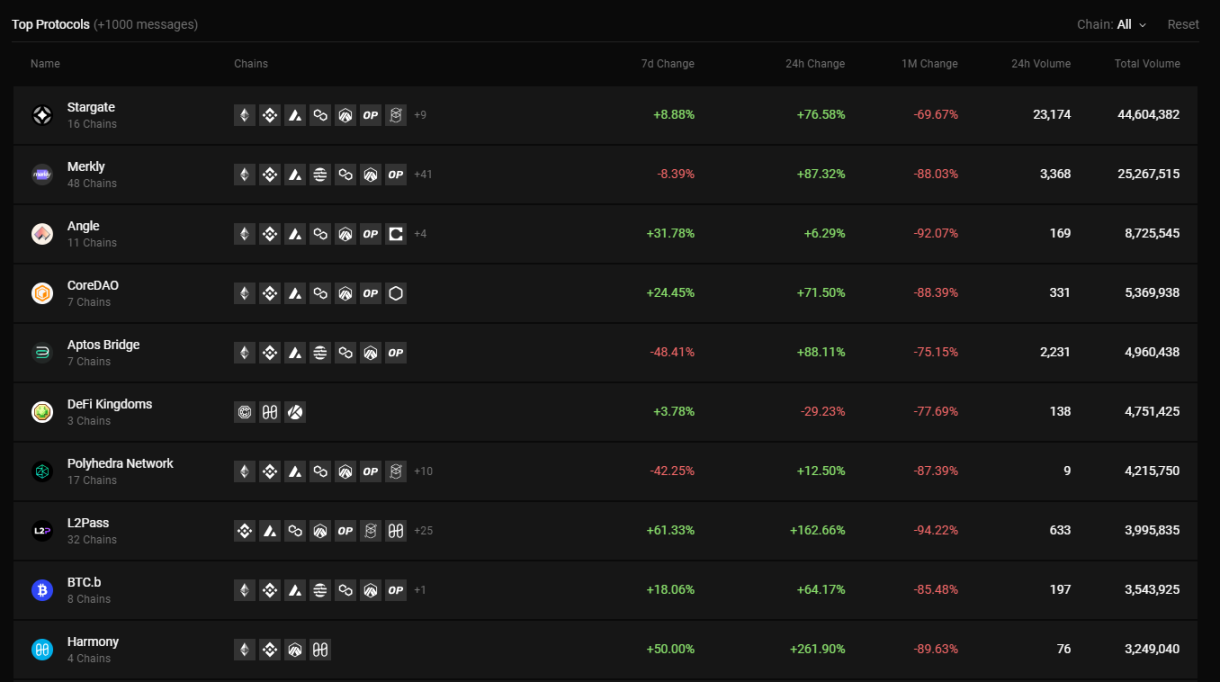This screenshot has height=682, width=1220.
Task: Sort by Name column header
Action: (45, 64)
